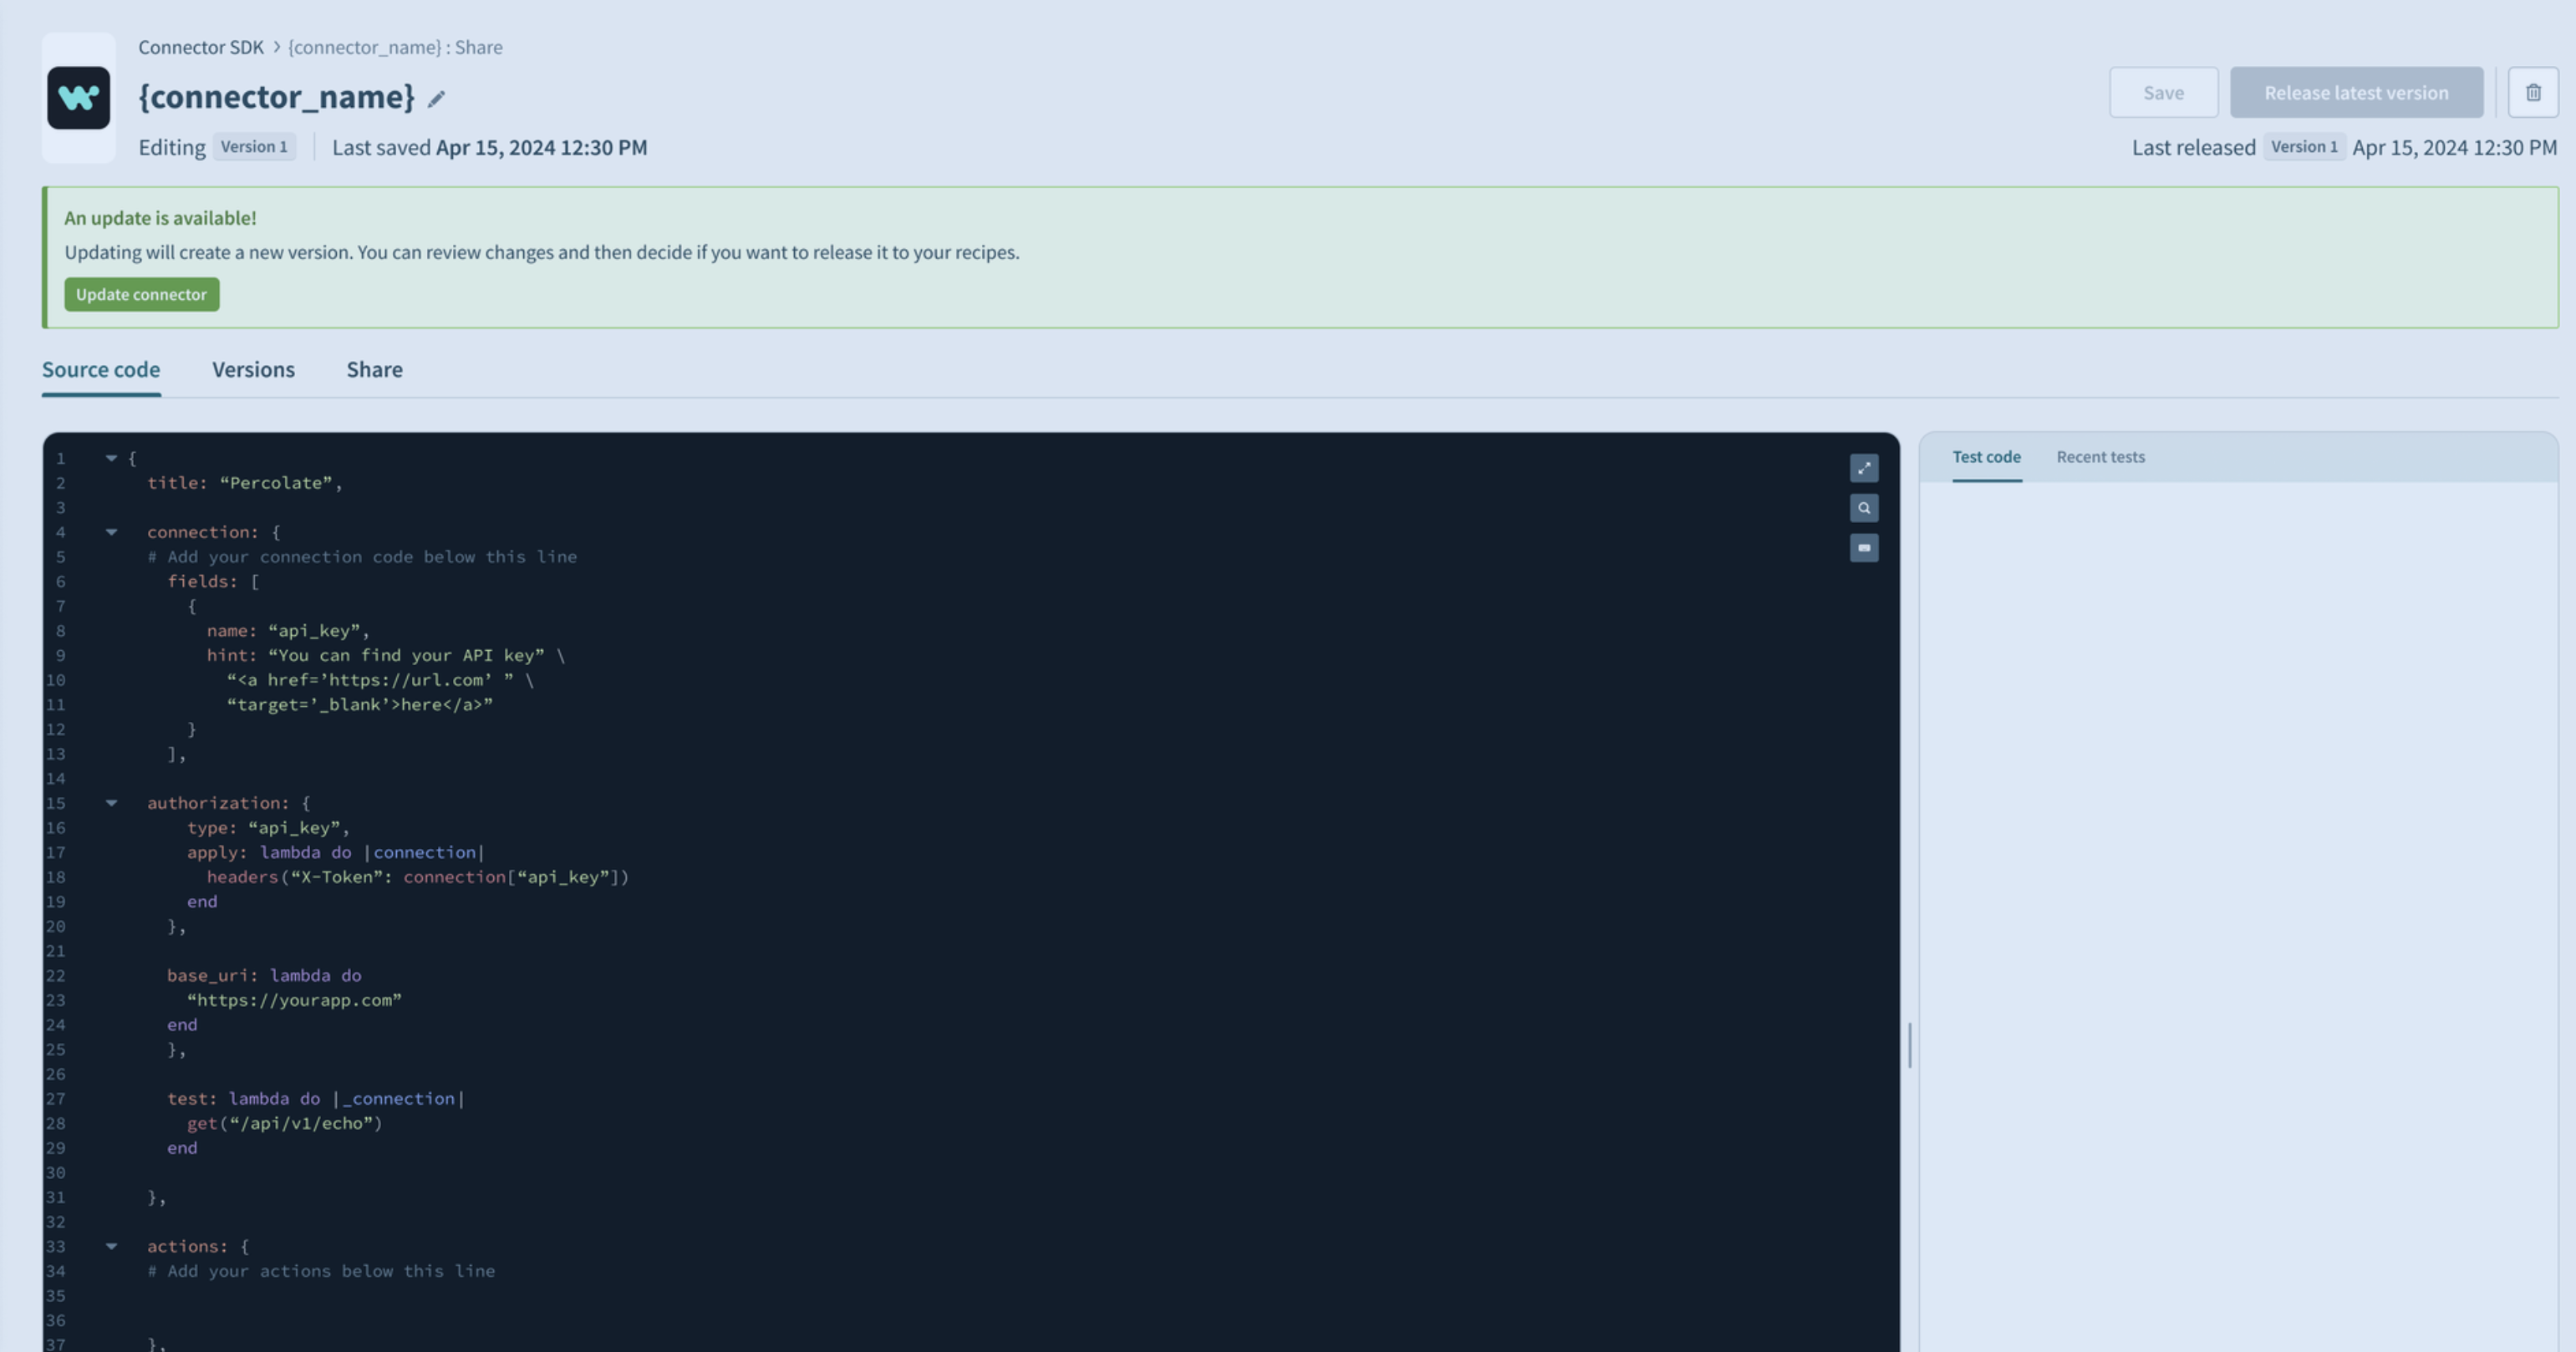Click the apply: lambda do line
This screenshot has height=1352, width=2576.
[336, 853]
